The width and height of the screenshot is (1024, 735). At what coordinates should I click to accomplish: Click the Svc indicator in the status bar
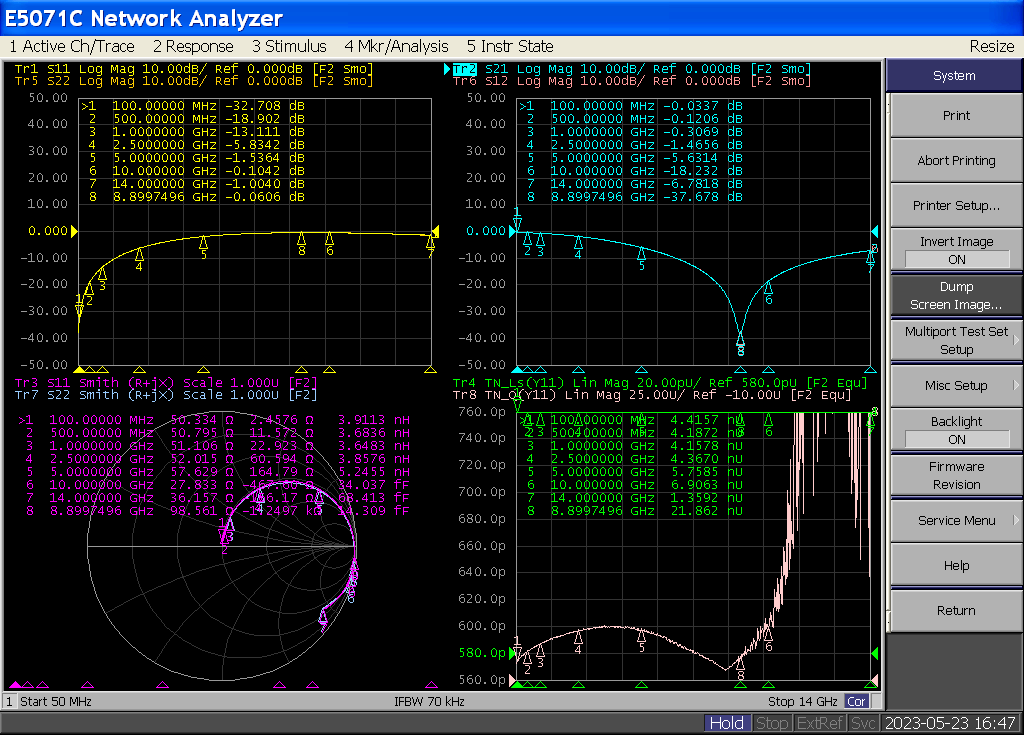[864, 723]
